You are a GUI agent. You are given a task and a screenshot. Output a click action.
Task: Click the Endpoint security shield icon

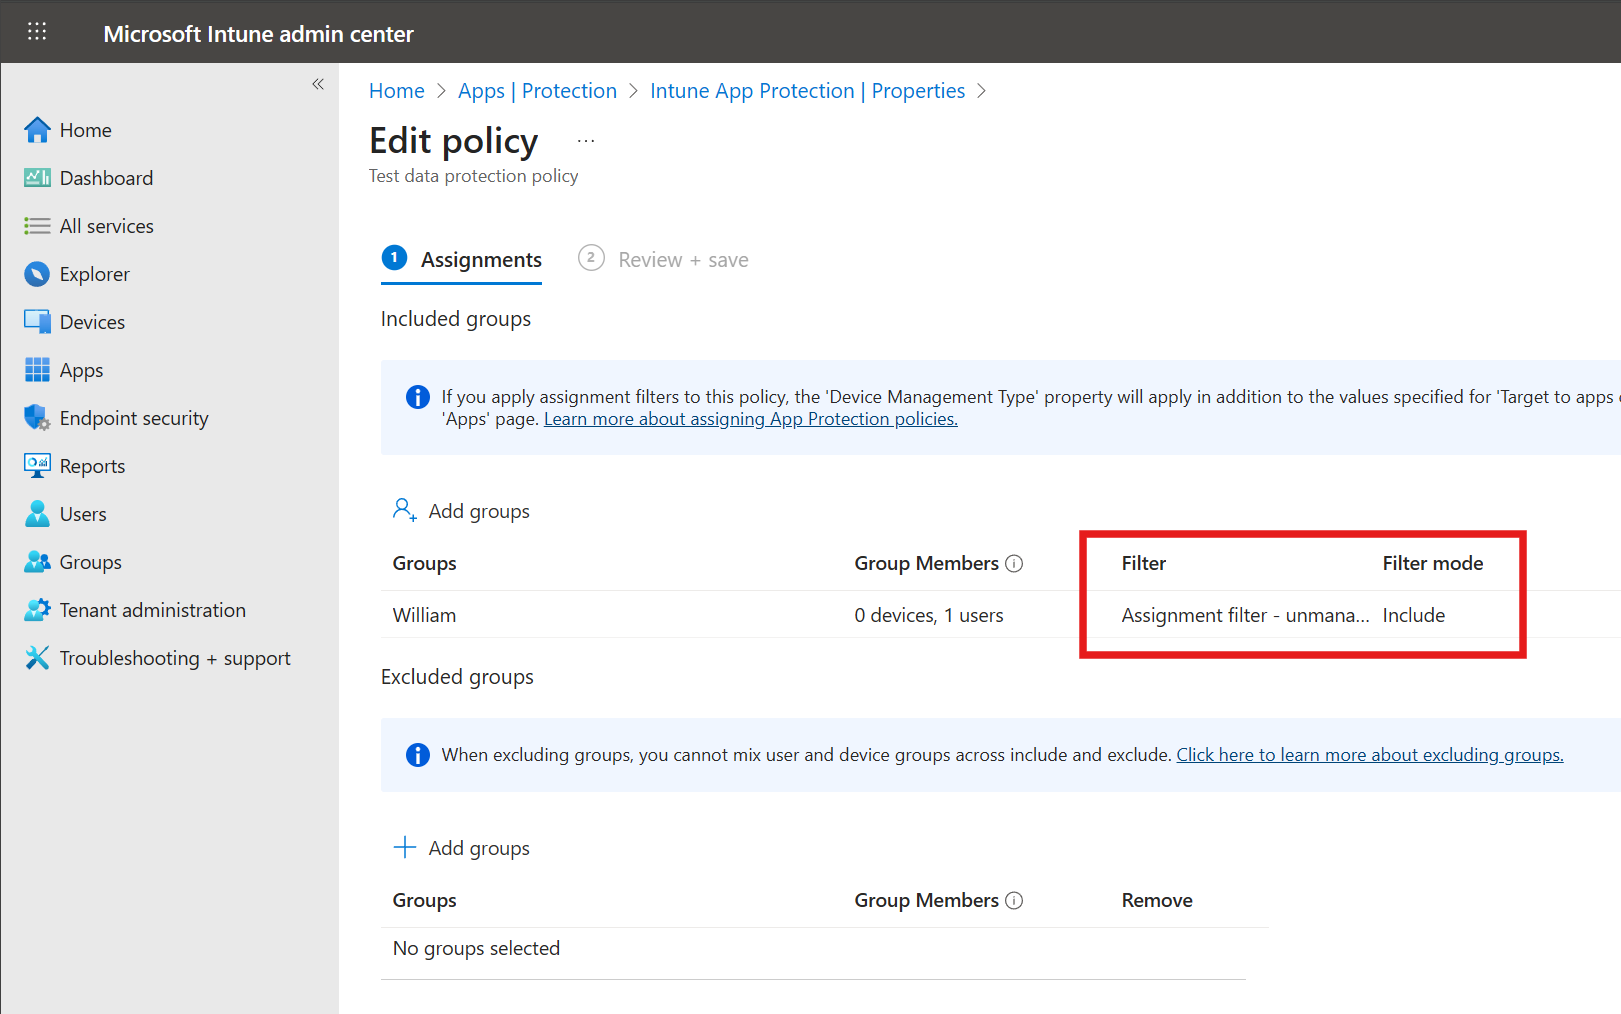(x=37, y=418)
